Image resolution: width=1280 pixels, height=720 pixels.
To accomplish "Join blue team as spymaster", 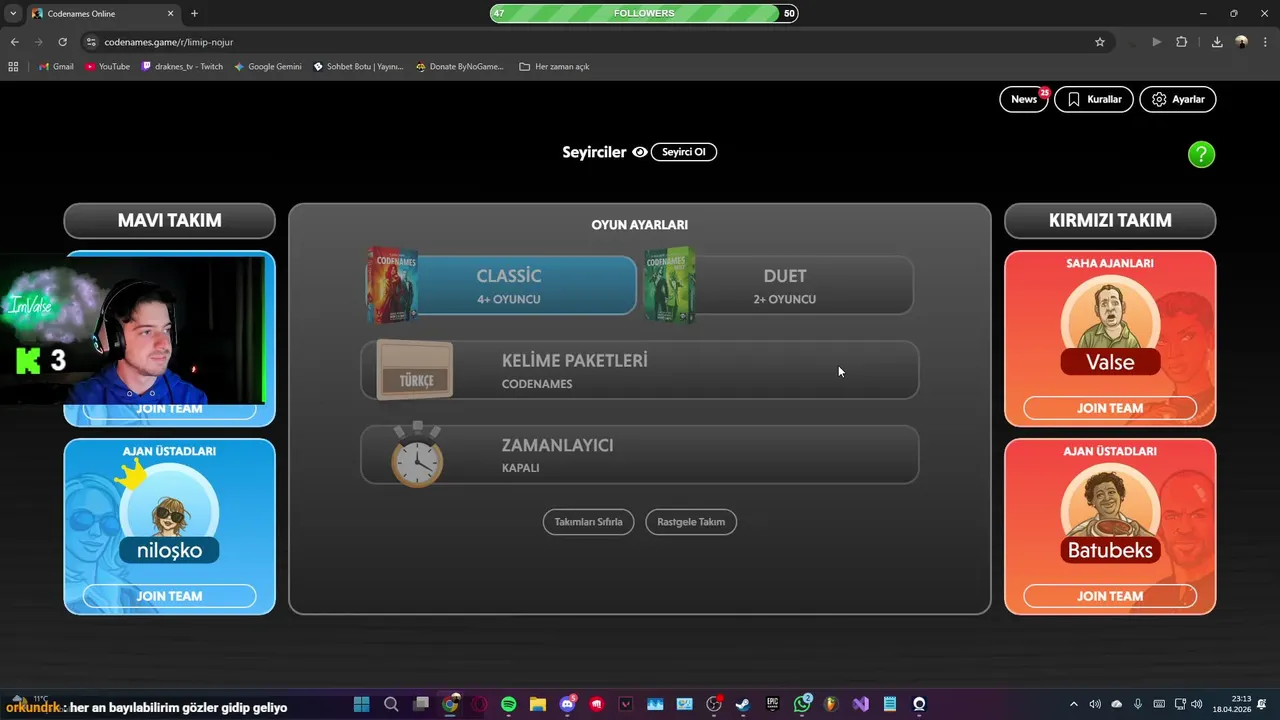I will tap(169, 596).
